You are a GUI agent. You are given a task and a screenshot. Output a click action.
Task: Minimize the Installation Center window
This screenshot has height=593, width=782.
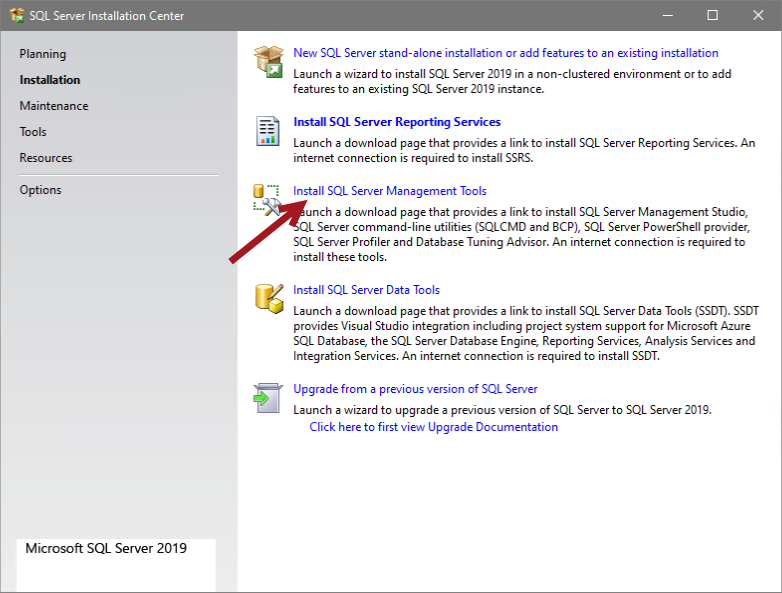point(668,15)
